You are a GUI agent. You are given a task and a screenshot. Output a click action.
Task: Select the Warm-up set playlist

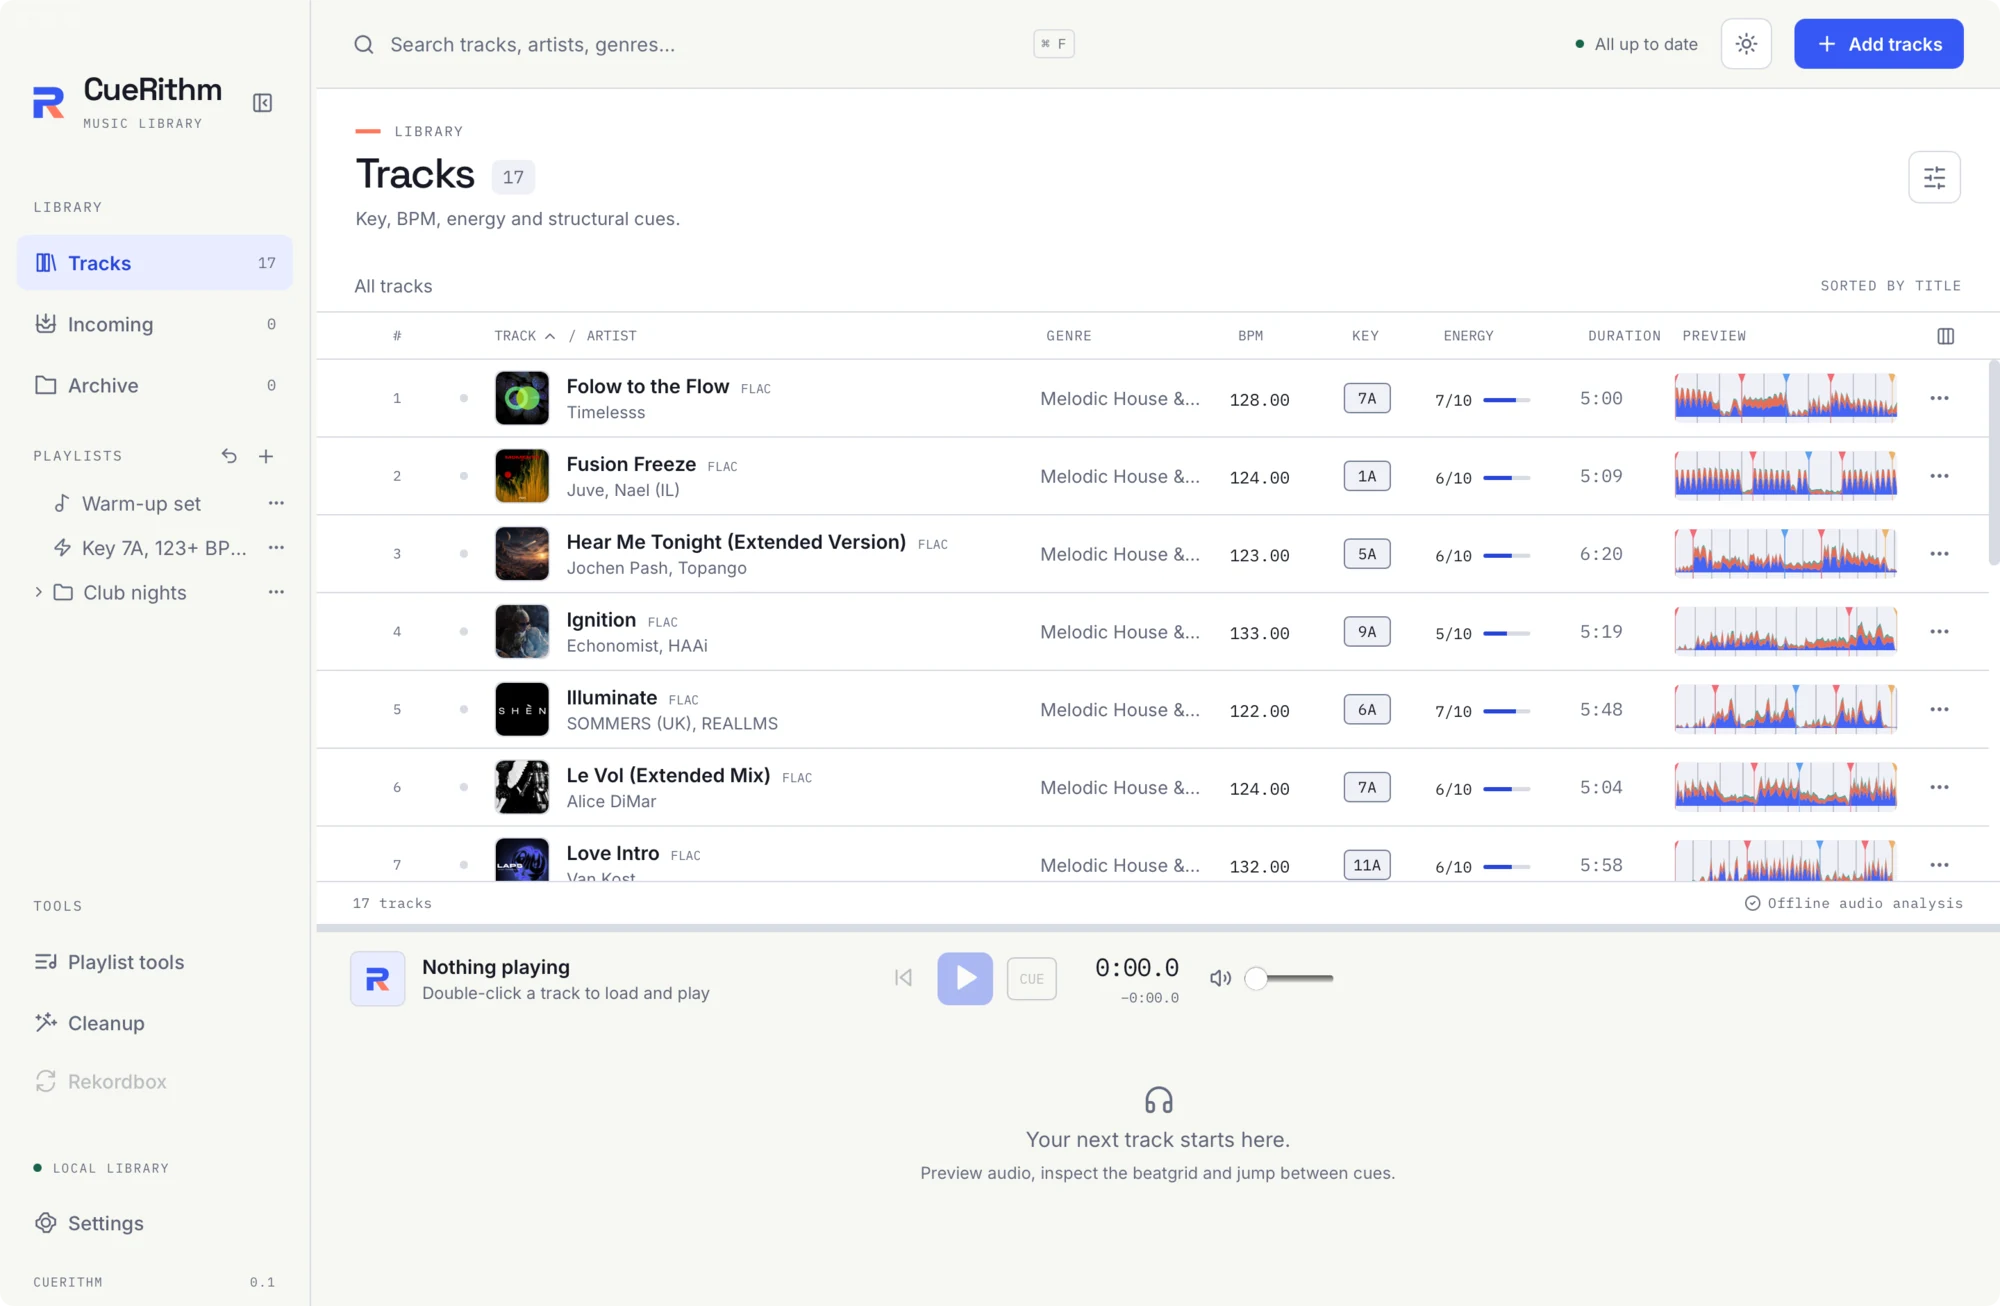tap(141, 504)
